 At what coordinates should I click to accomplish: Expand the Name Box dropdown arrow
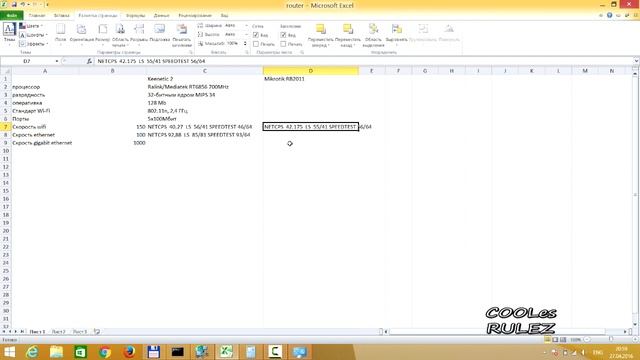[x=57, y=61]
